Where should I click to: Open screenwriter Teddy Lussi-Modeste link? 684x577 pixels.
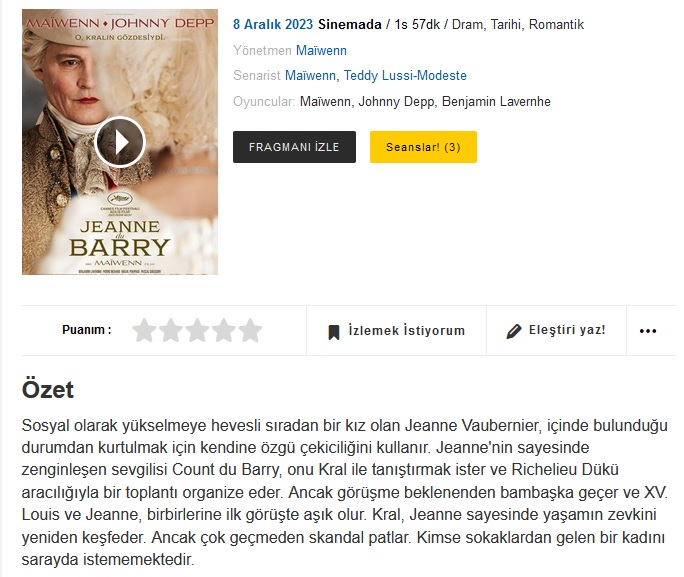[x=405, y=75]
